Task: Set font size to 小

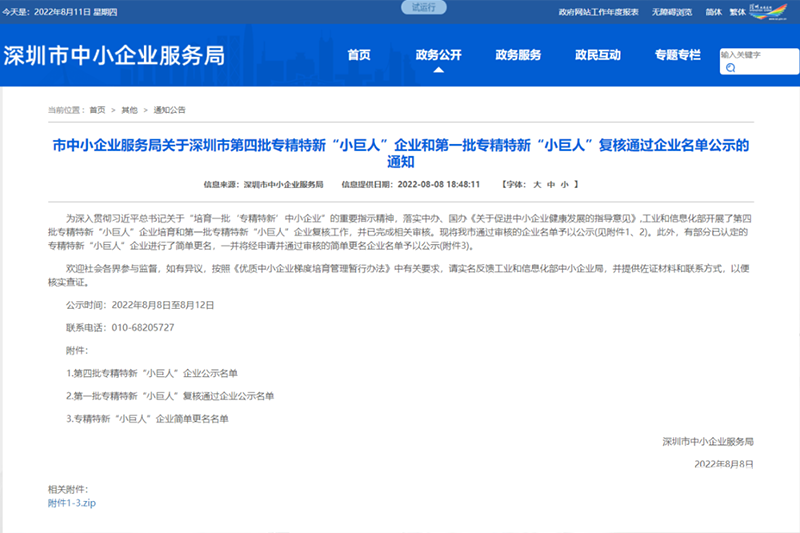Action: (564, 185)
